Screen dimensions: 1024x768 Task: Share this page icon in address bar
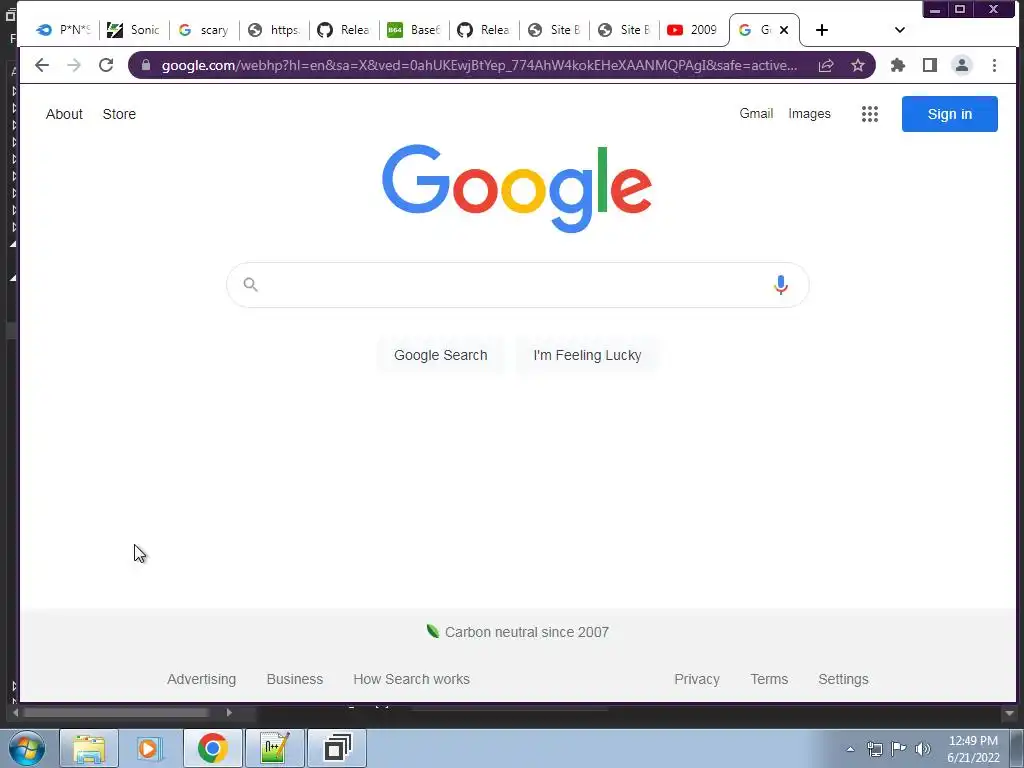826,65
